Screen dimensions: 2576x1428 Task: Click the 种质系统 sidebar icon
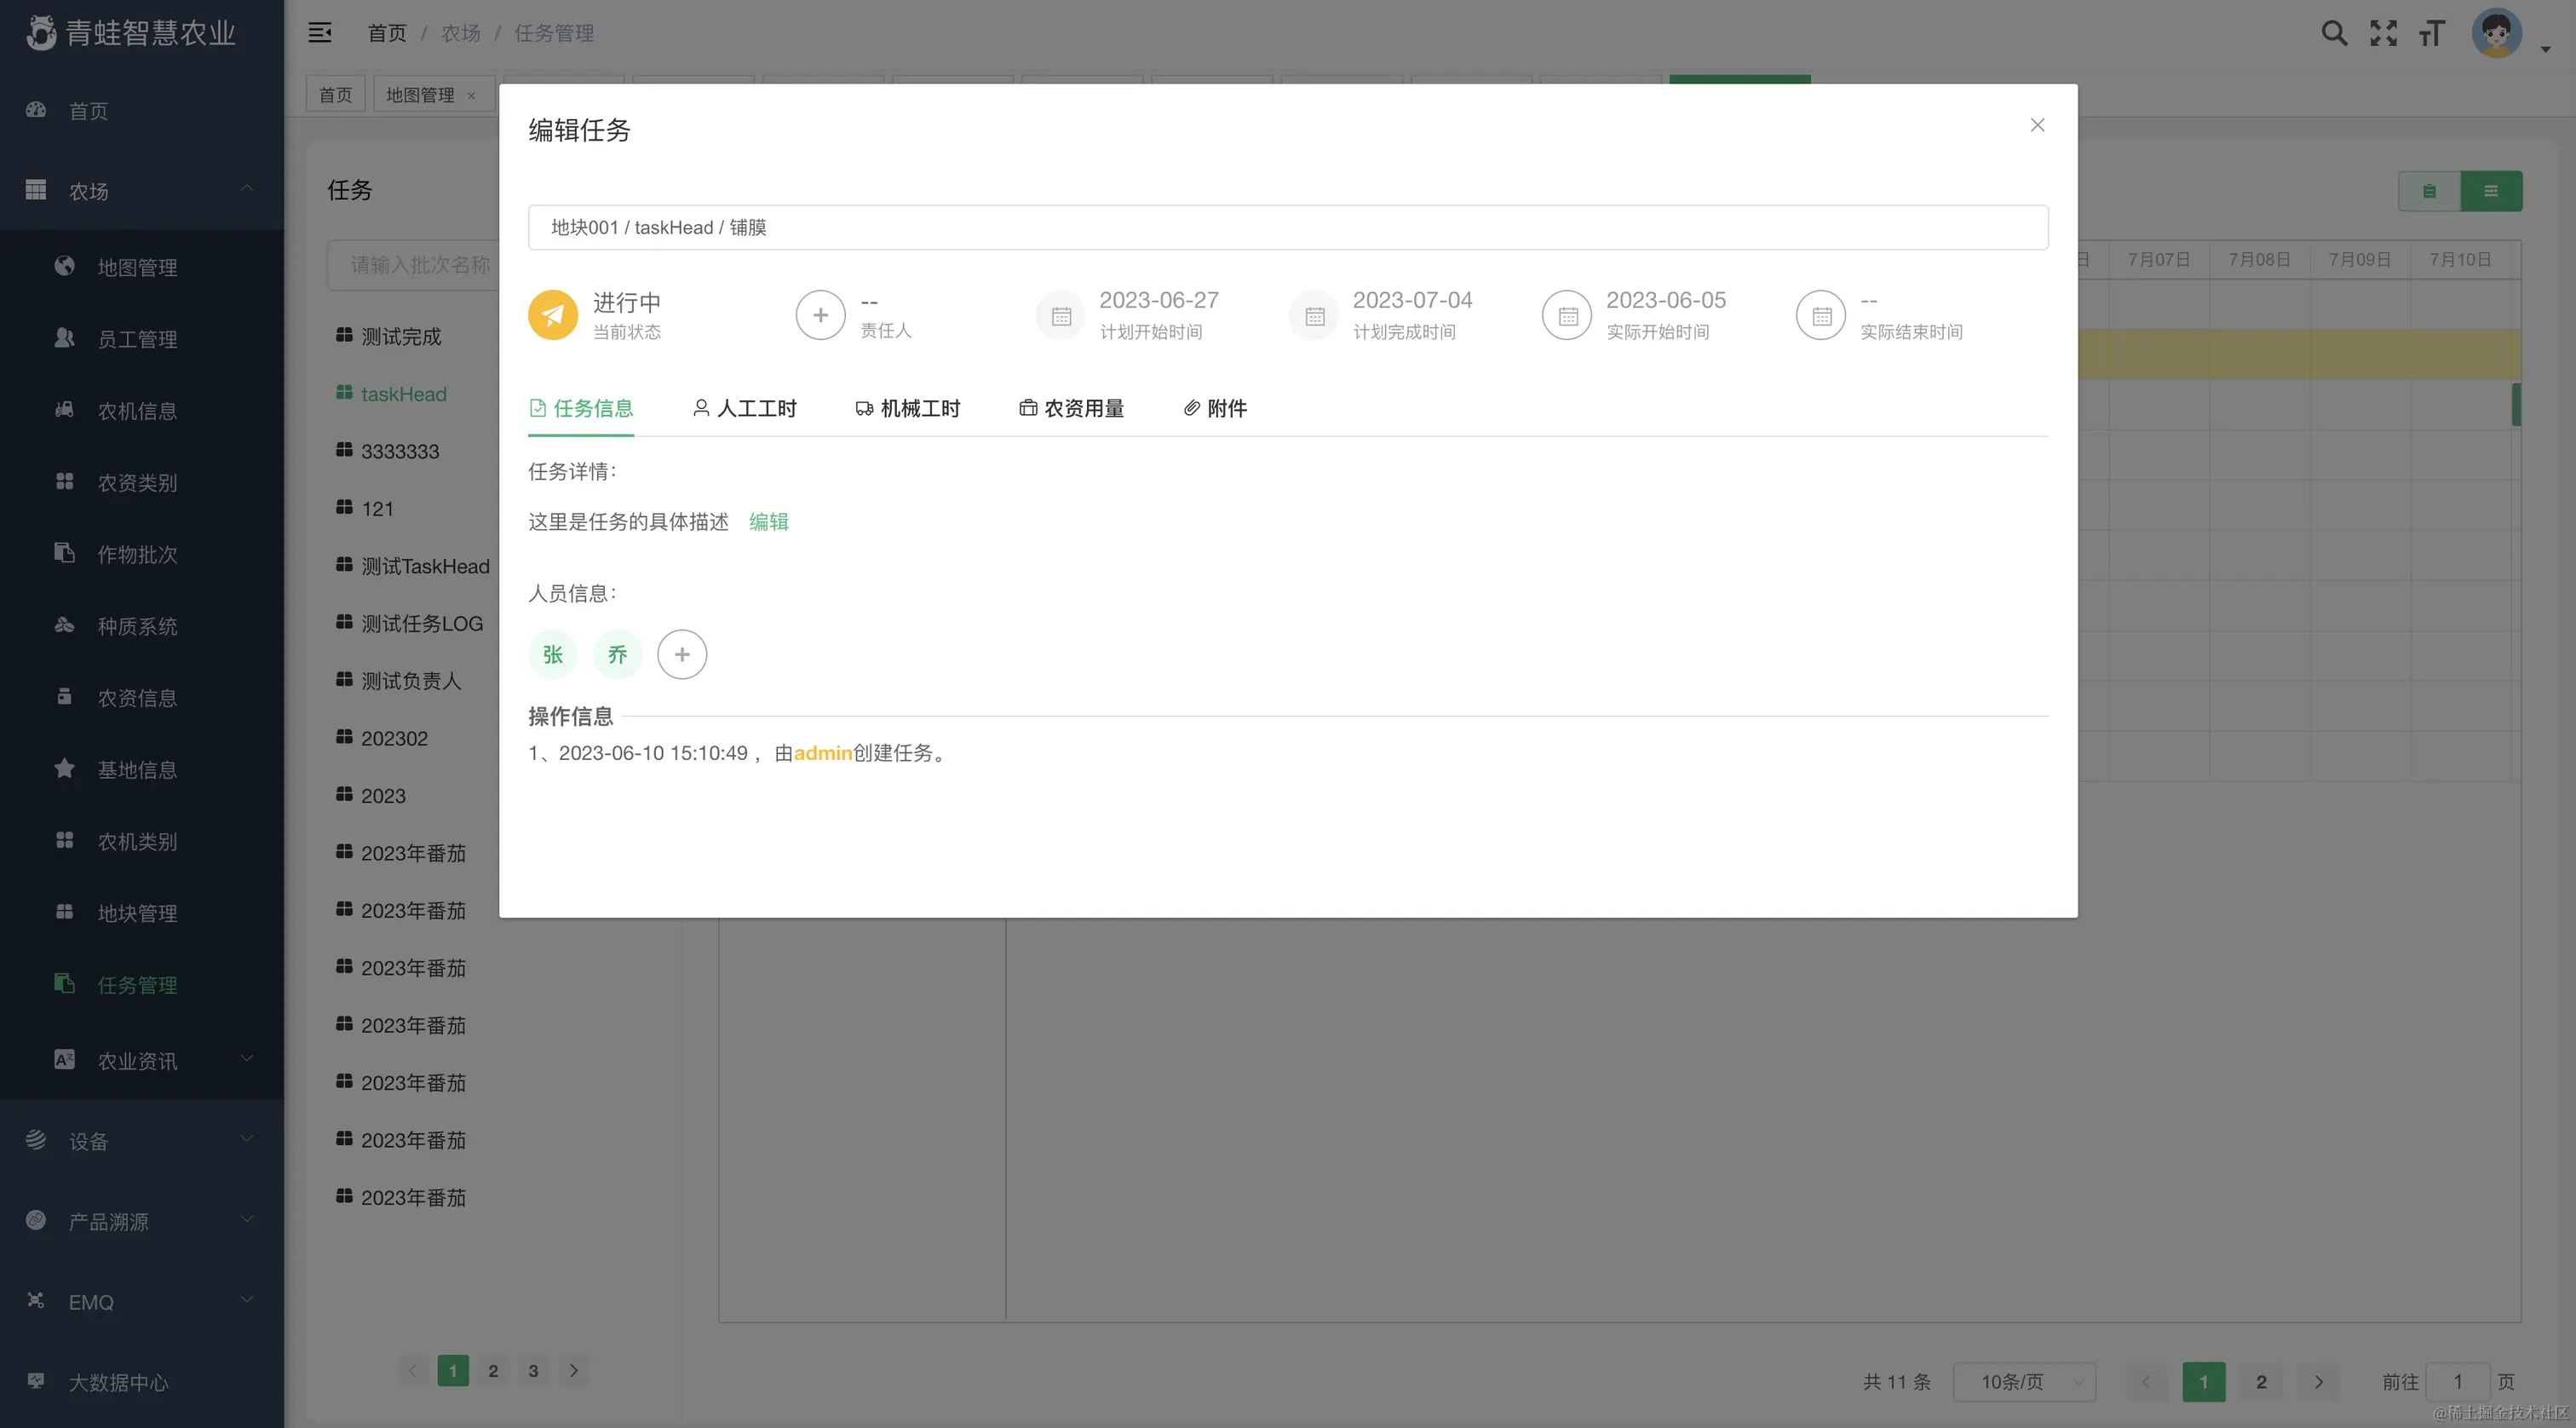pyautogui.click(x=64, y=625)
